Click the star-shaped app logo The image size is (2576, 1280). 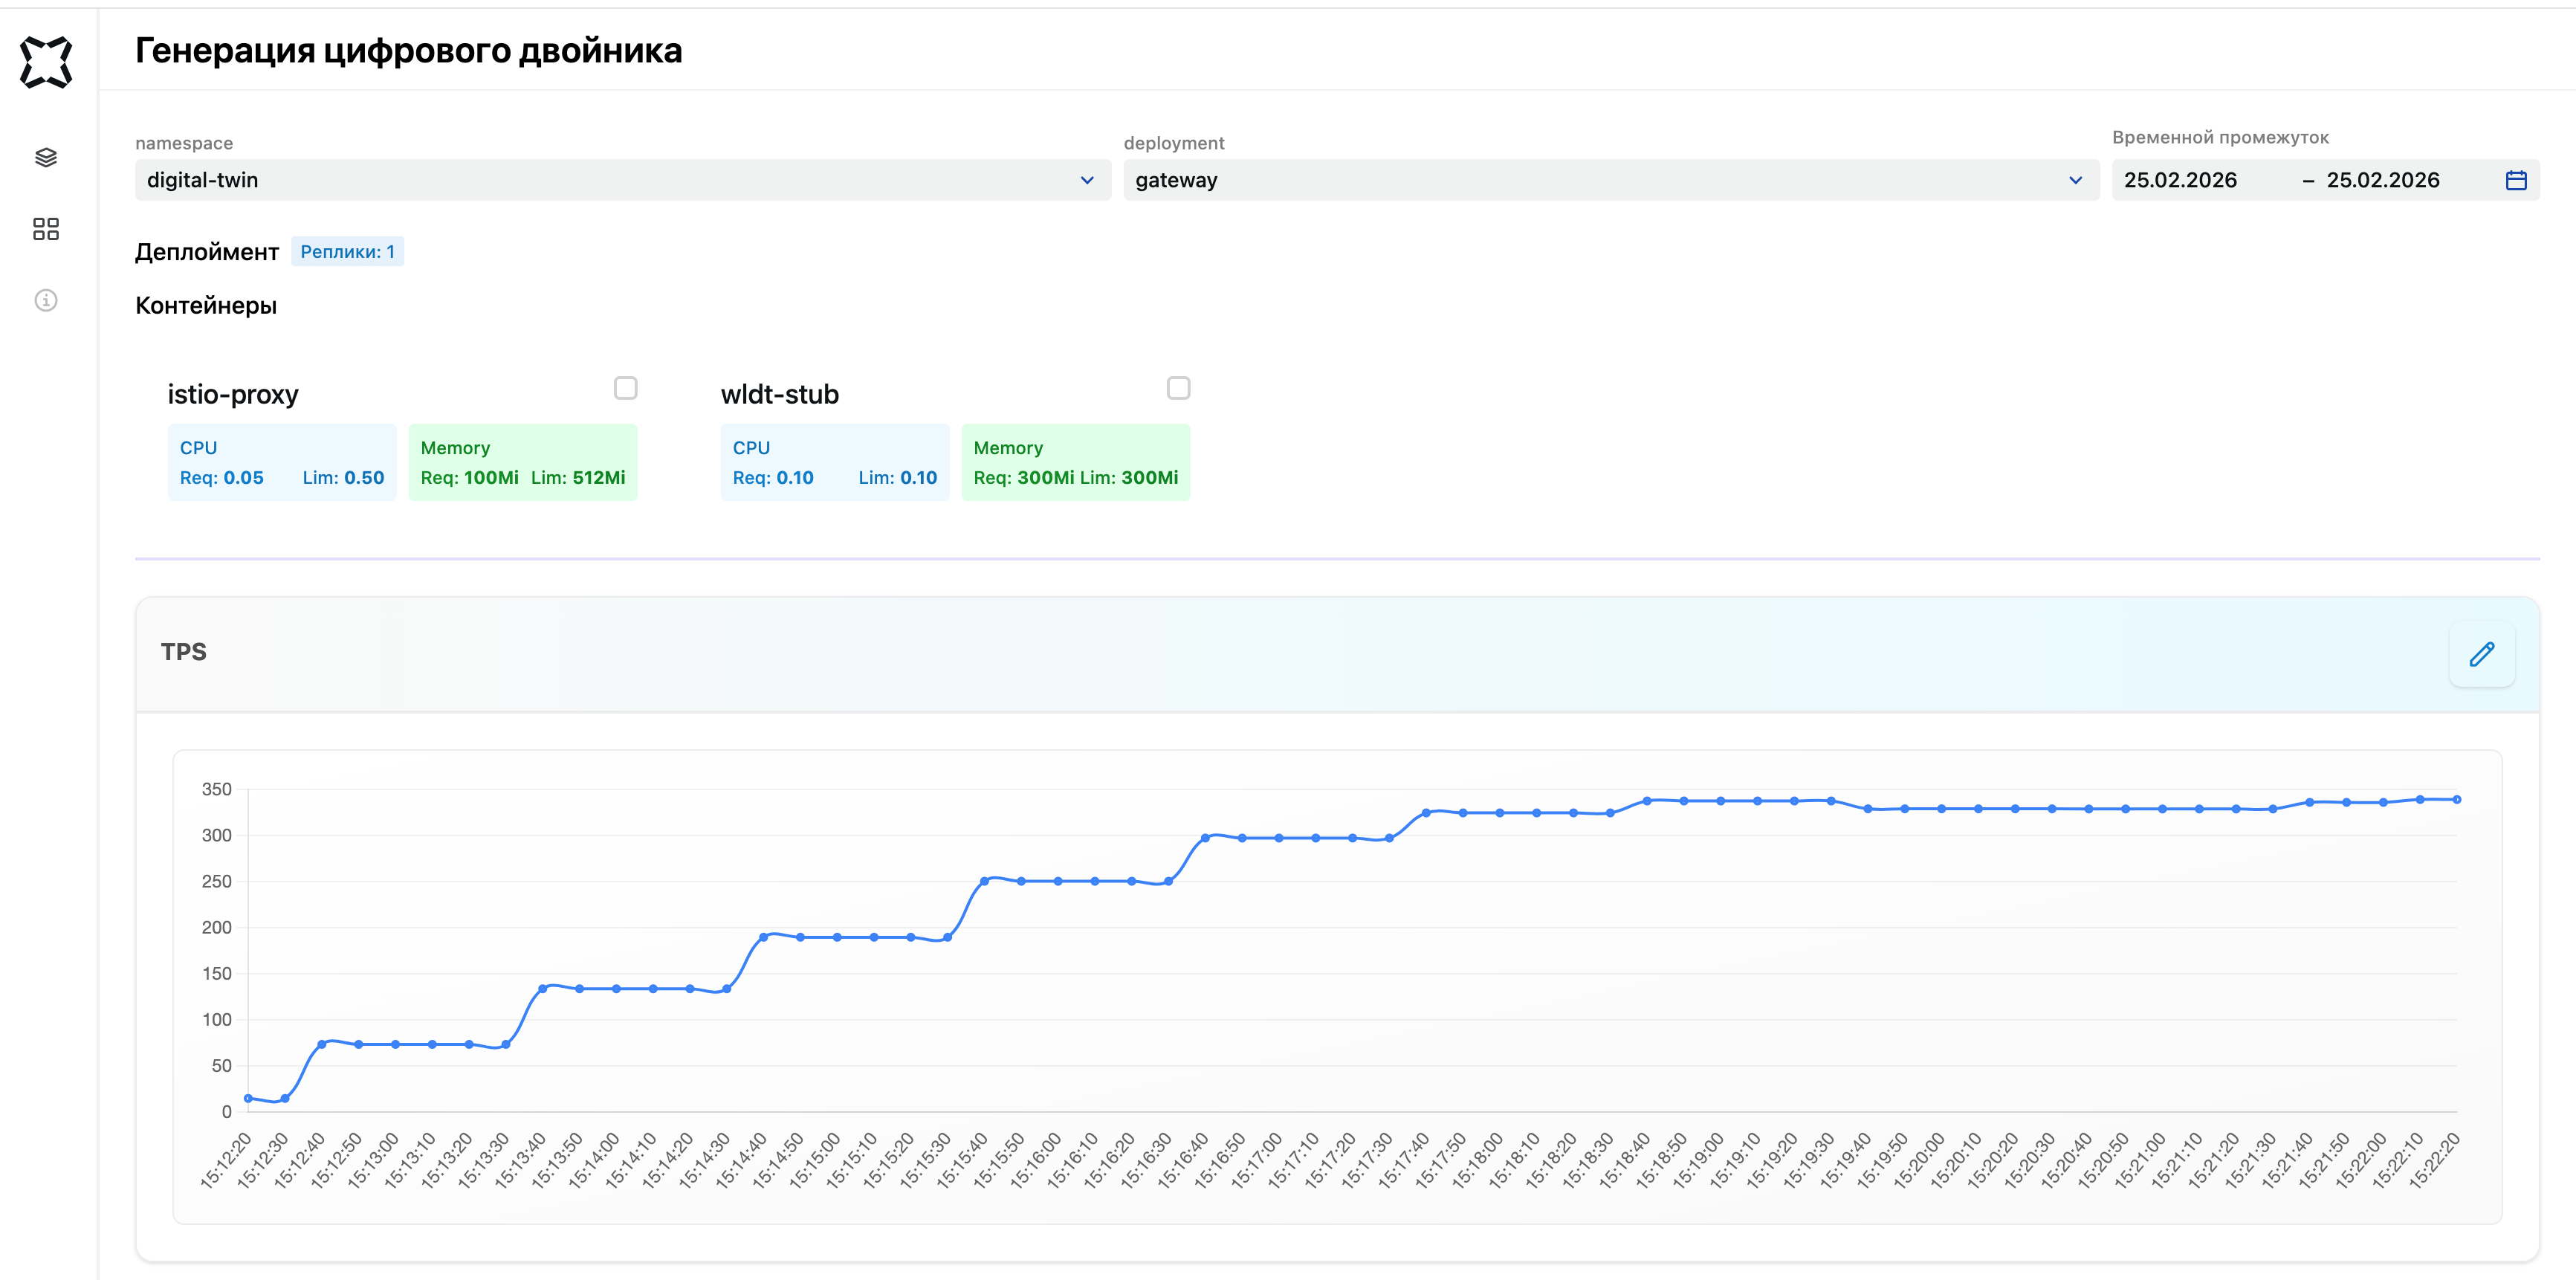(46, 62)
